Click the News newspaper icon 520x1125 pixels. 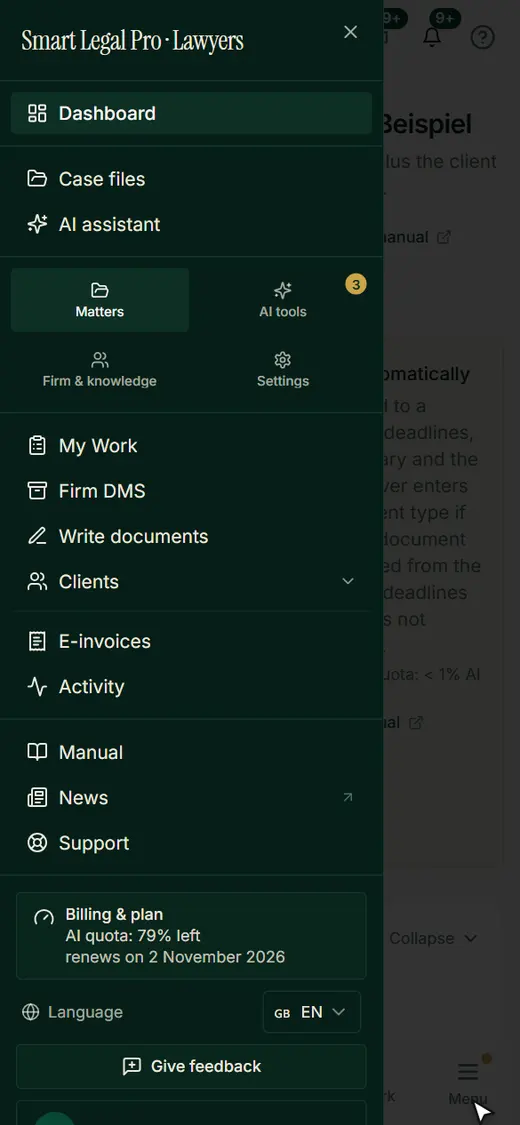click(37, 797)
